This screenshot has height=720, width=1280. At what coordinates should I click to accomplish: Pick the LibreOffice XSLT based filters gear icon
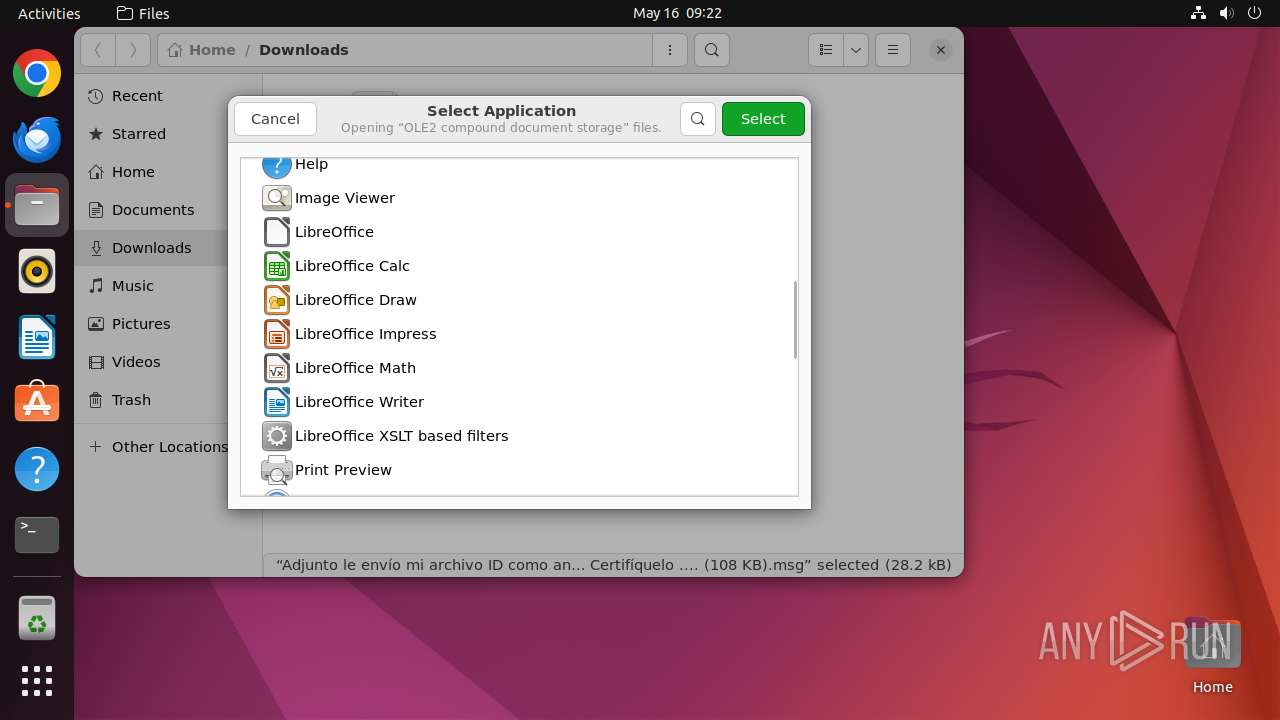[x=277, y=436]
